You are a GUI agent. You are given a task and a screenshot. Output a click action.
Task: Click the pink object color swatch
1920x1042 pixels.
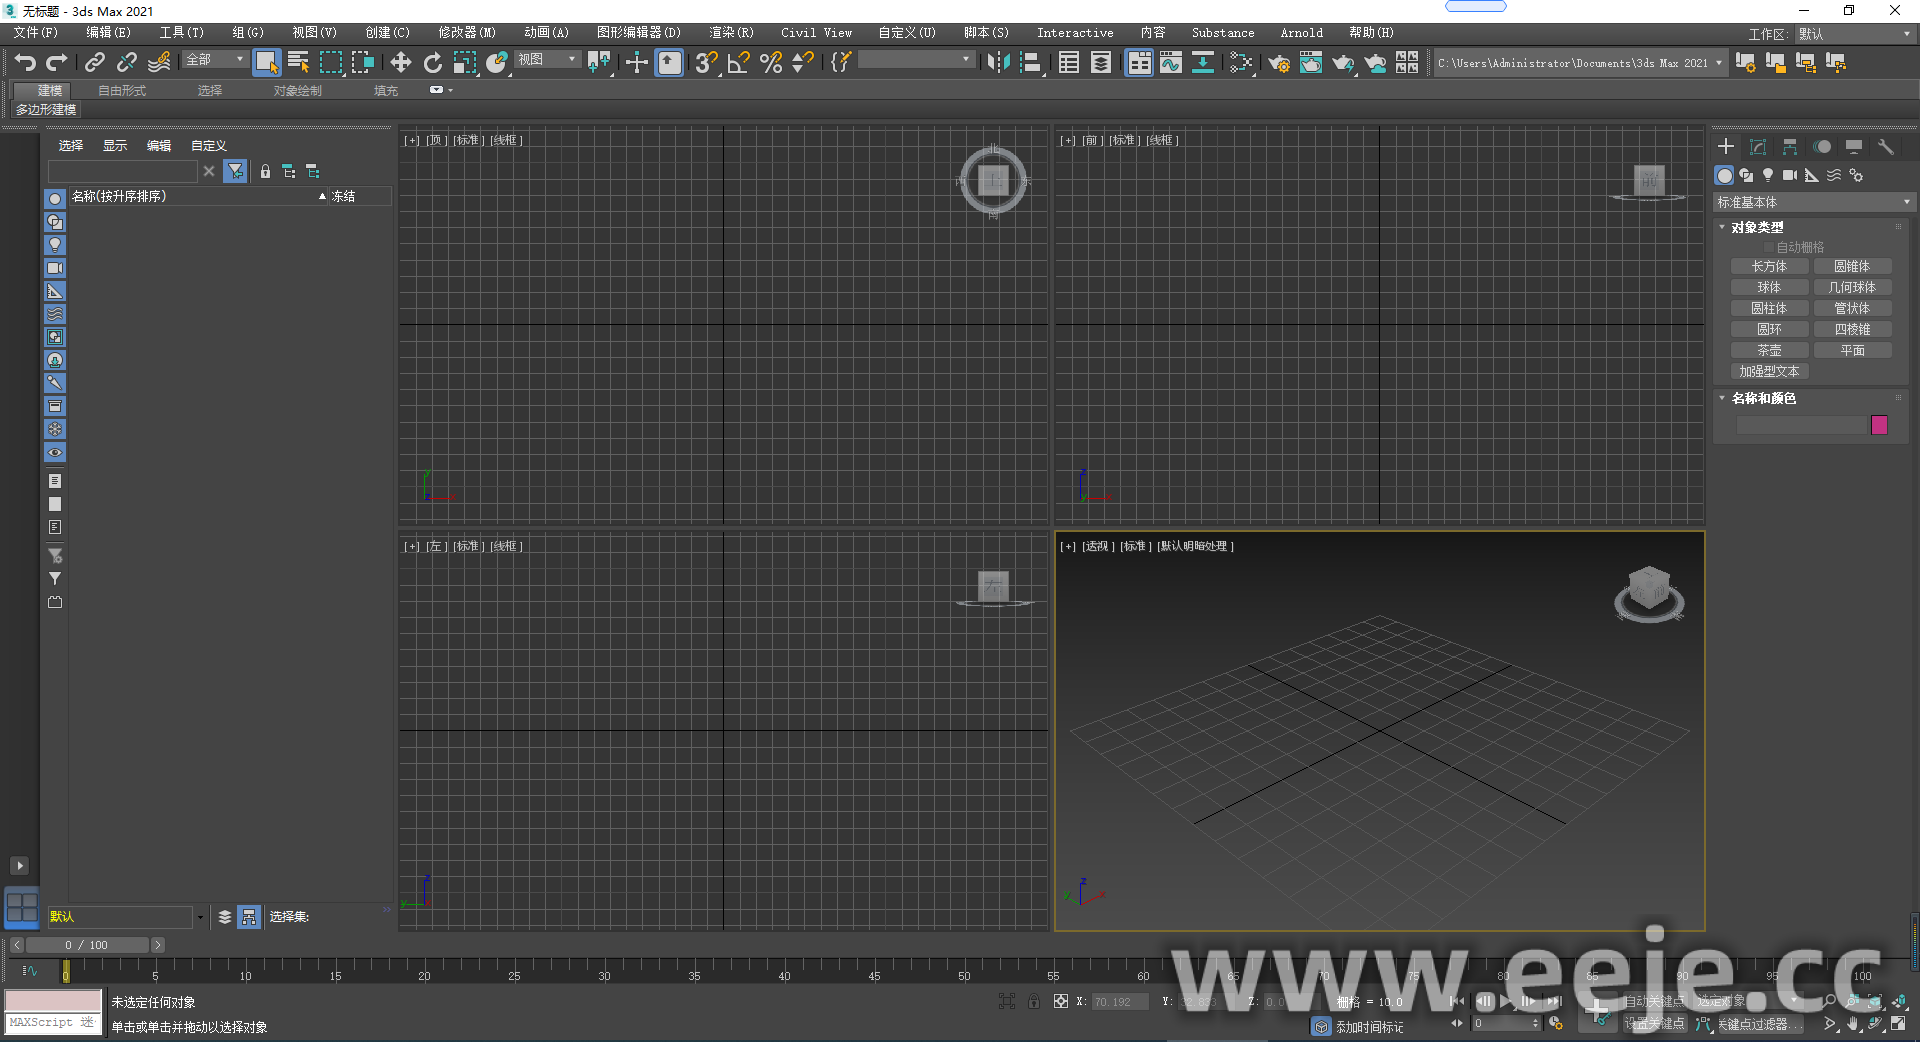click(1879, 425)
